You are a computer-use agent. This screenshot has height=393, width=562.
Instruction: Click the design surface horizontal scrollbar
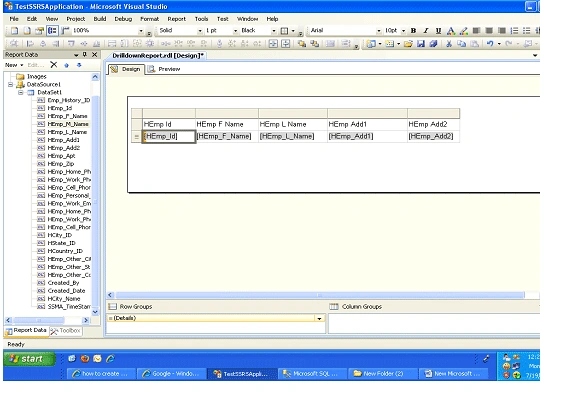[320, 295]
